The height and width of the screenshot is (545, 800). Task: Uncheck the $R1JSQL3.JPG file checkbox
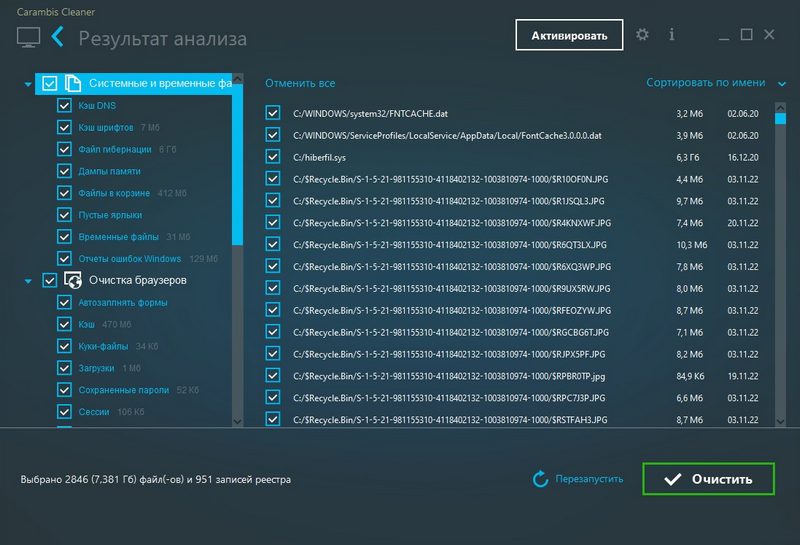click(x=273, y=201)
